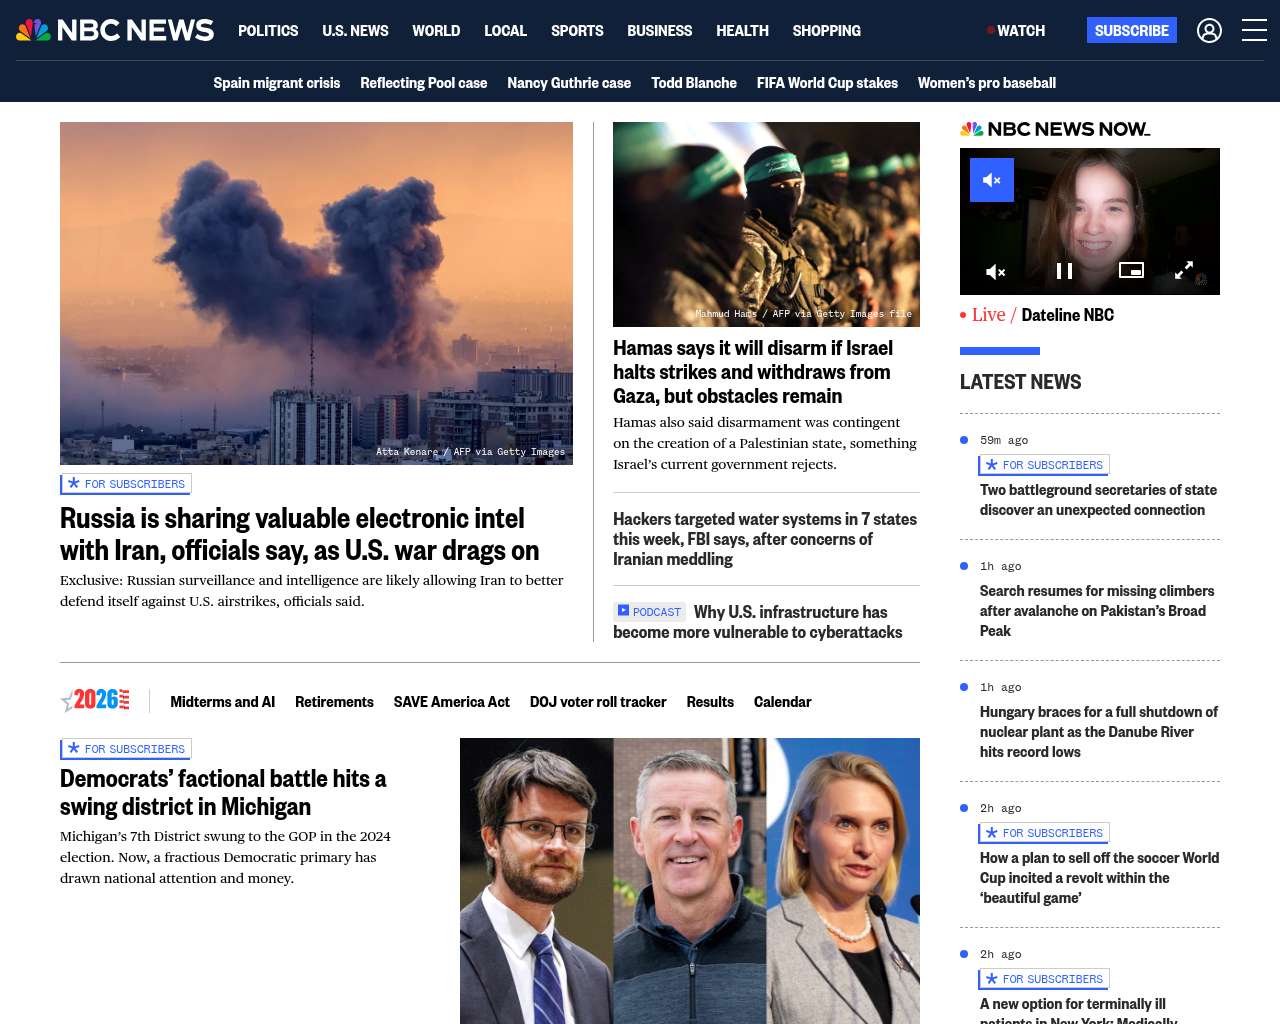Open FIFA World Cup stakes topic
1280x1024 pixels.
pyautogui.click(x=827, y=83)
